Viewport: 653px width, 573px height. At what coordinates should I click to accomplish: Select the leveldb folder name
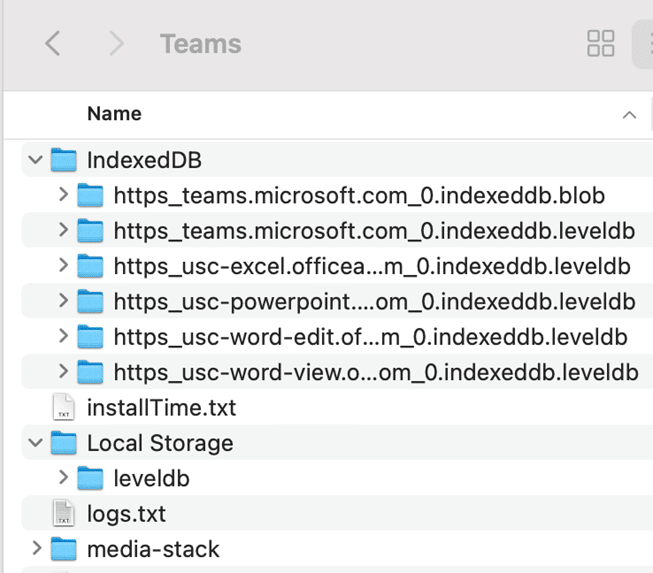pos(152,478)
